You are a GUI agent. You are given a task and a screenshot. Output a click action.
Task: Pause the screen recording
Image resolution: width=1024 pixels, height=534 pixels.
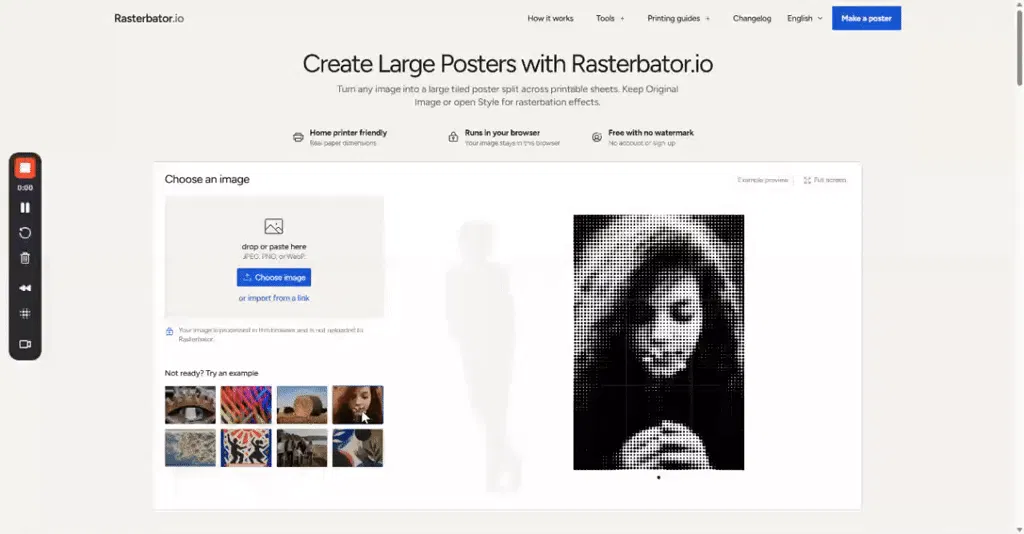click(25, 208)
